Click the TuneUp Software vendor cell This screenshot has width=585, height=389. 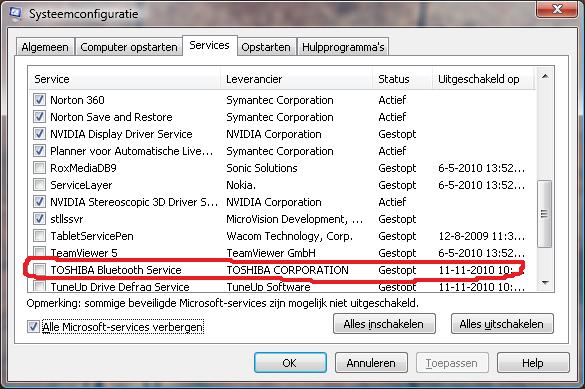268,286
